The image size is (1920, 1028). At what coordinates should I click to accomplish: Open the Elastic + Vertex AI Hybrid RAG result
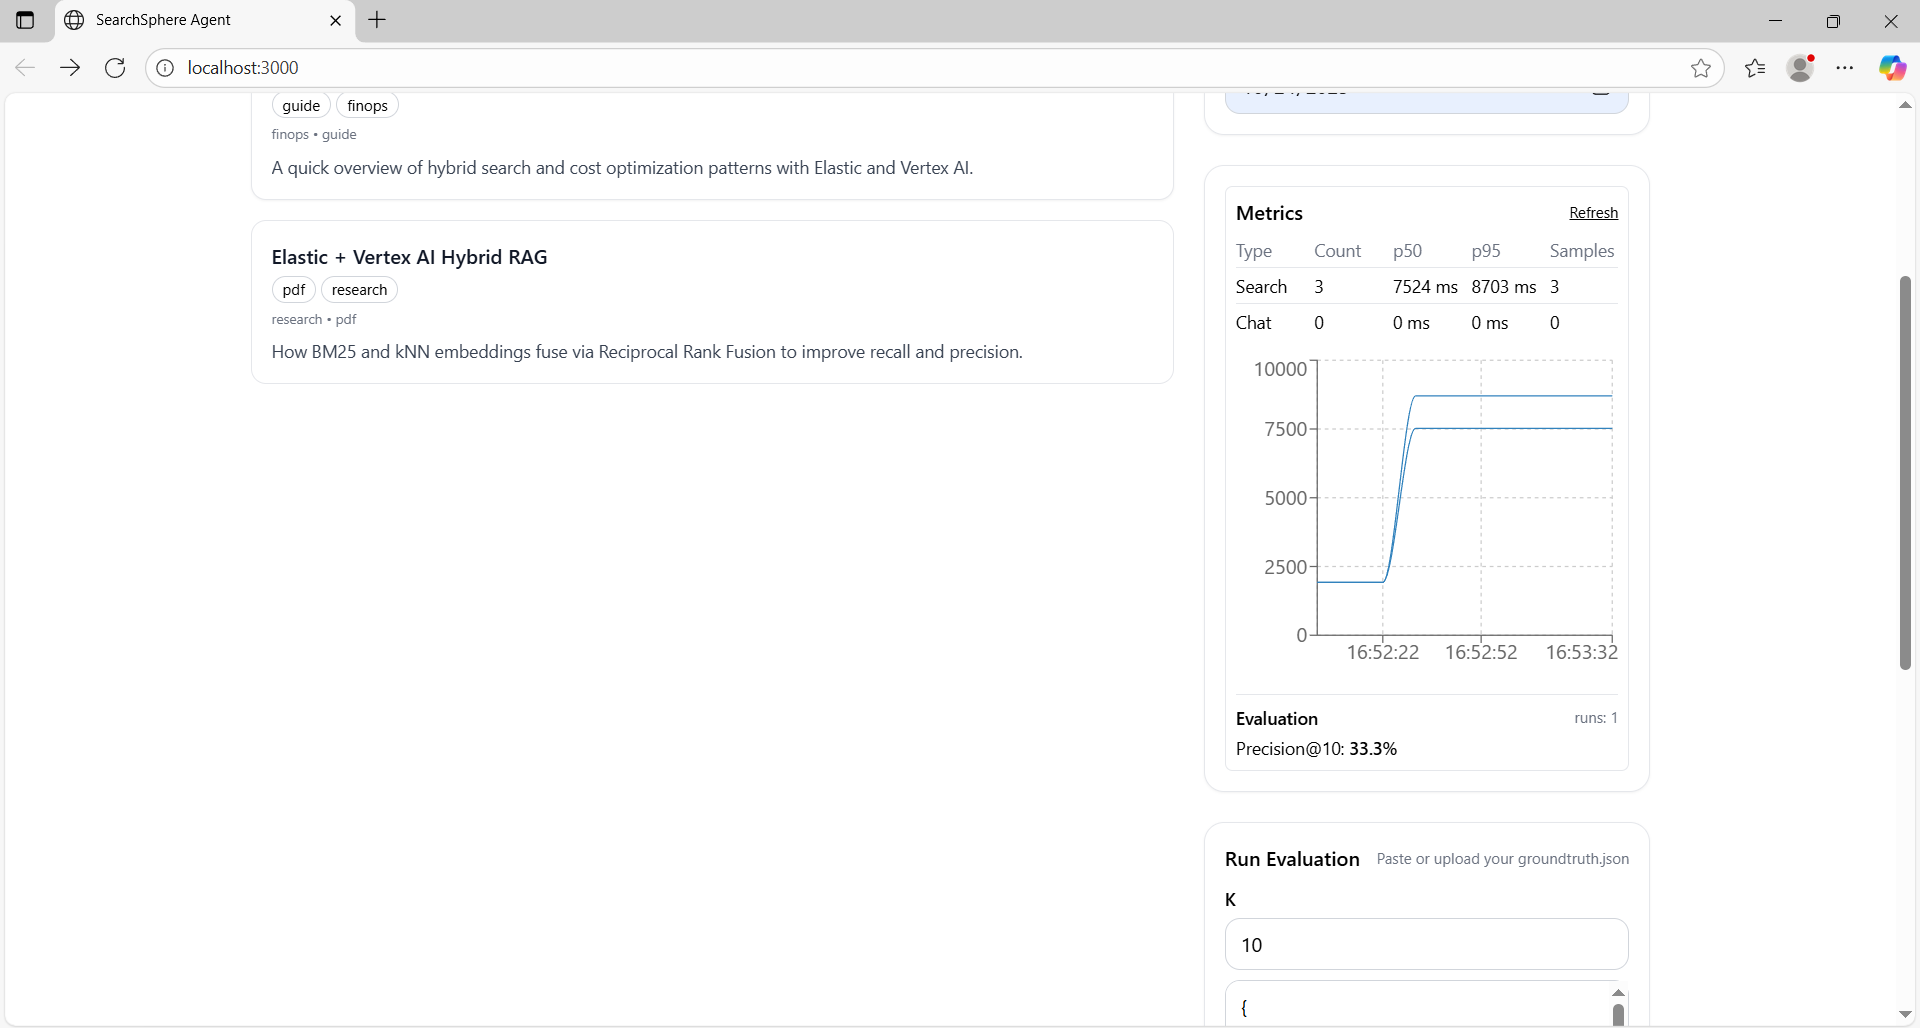click(x=409, y=257)
